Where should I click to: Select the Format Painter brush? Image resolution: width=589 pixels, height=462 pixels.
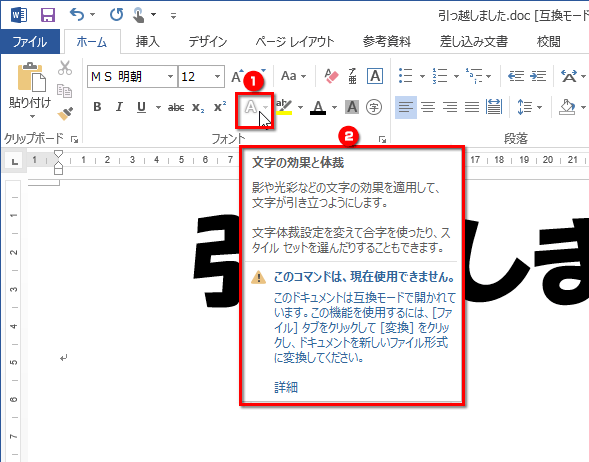65,113
